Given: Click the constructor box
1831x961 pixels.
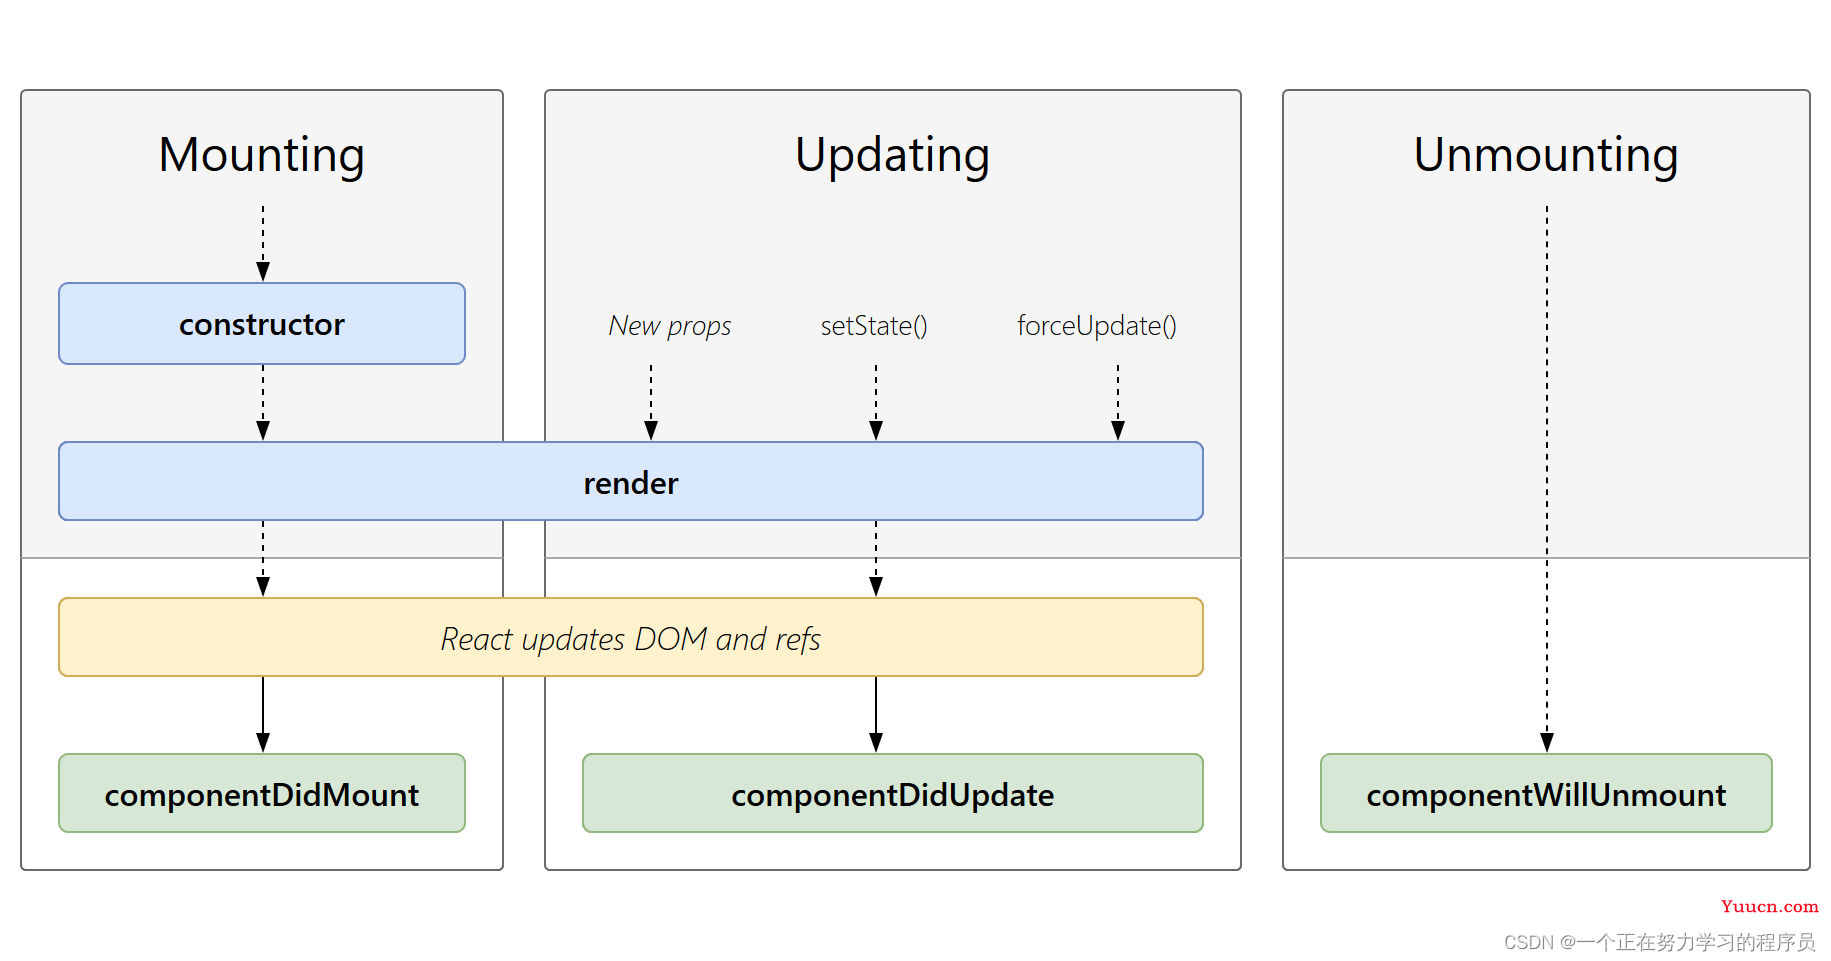Looking at the screenshot, I should point(262,324).
